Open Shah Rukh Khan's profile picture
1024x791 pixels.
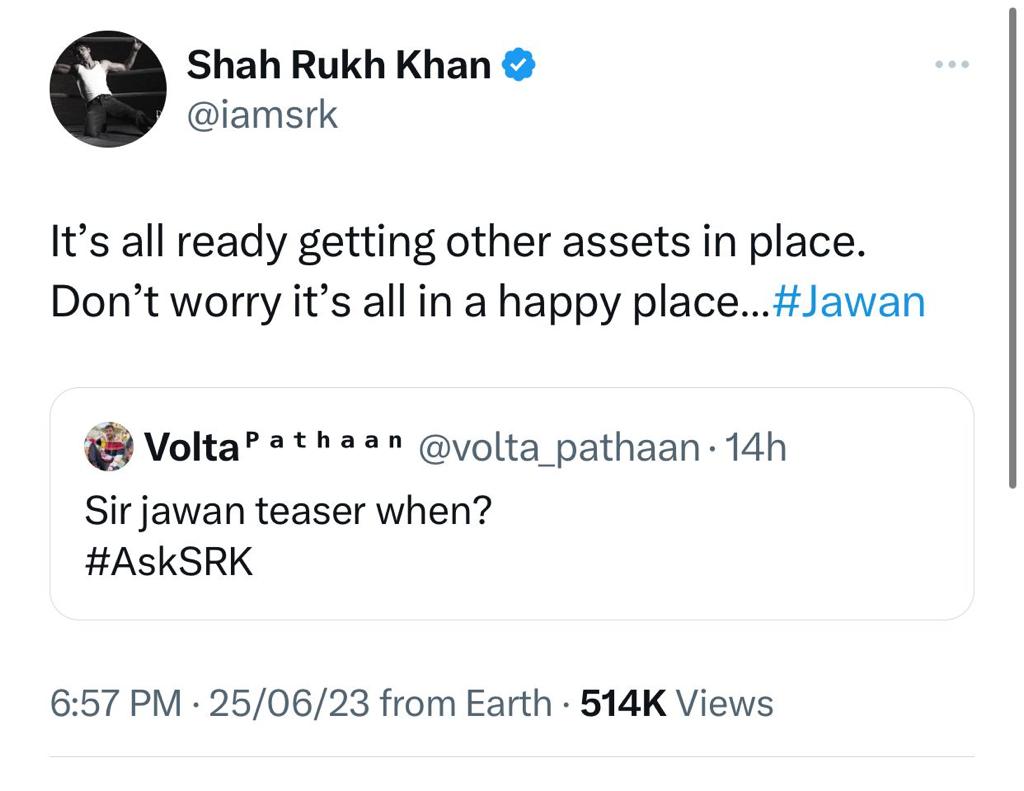[108, 89]
